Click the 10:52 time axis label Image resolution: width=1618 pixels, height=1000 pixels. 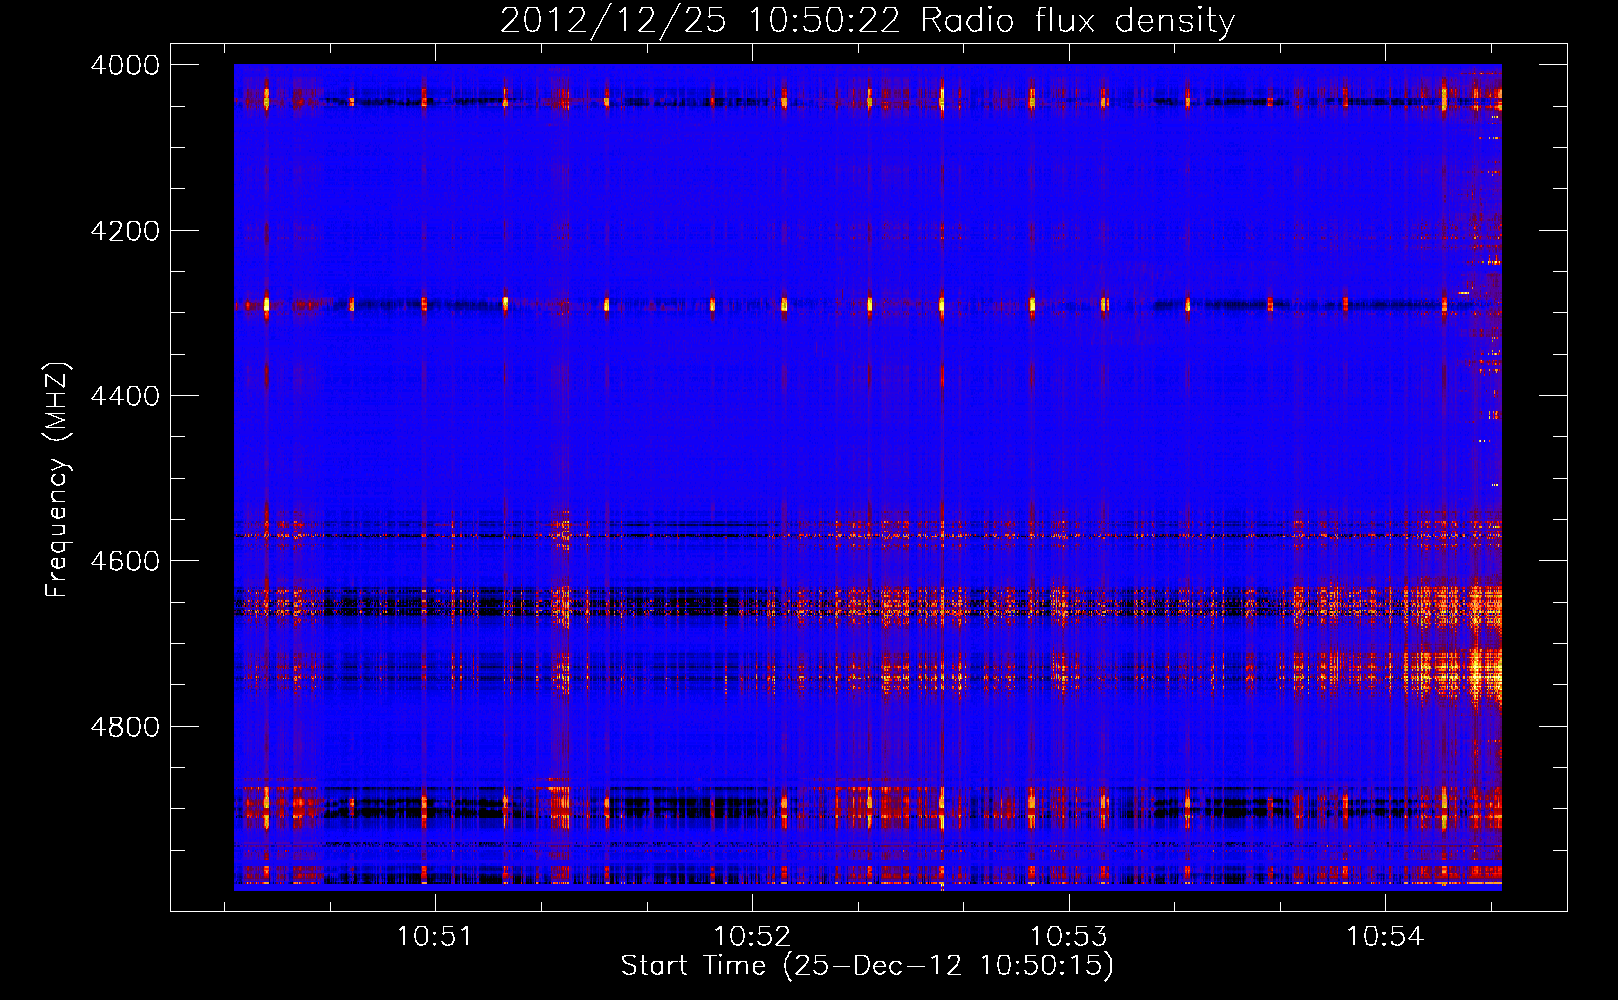point(751,937)
